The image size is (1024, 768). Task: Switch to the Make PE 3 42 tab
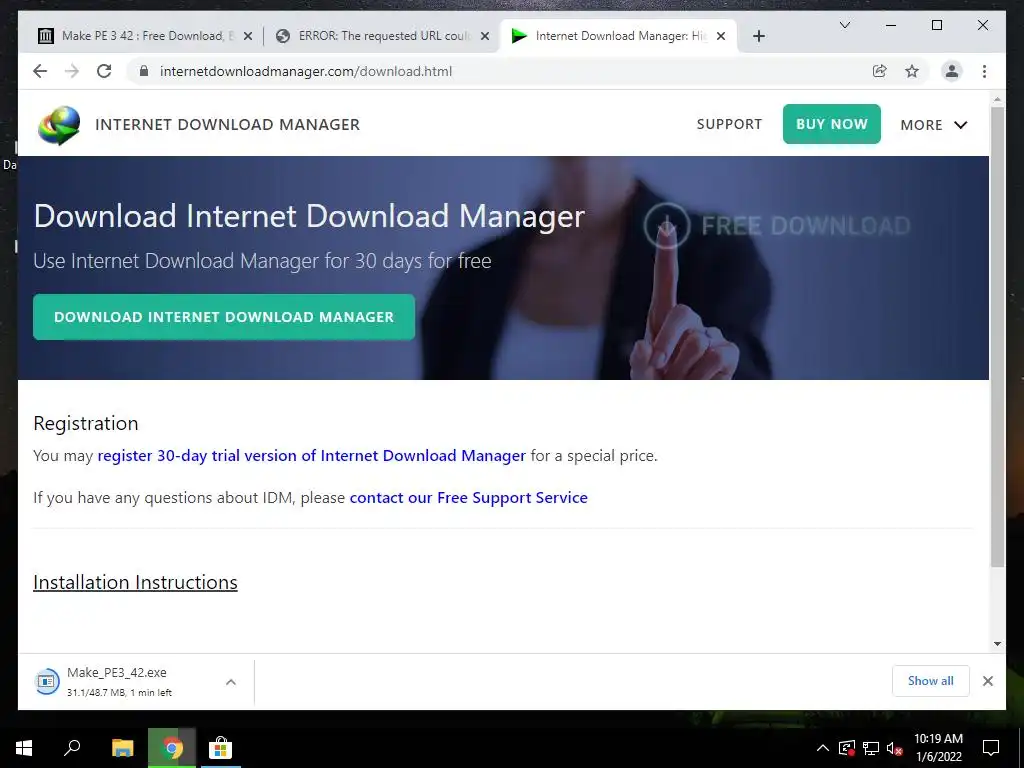point(144,36)
